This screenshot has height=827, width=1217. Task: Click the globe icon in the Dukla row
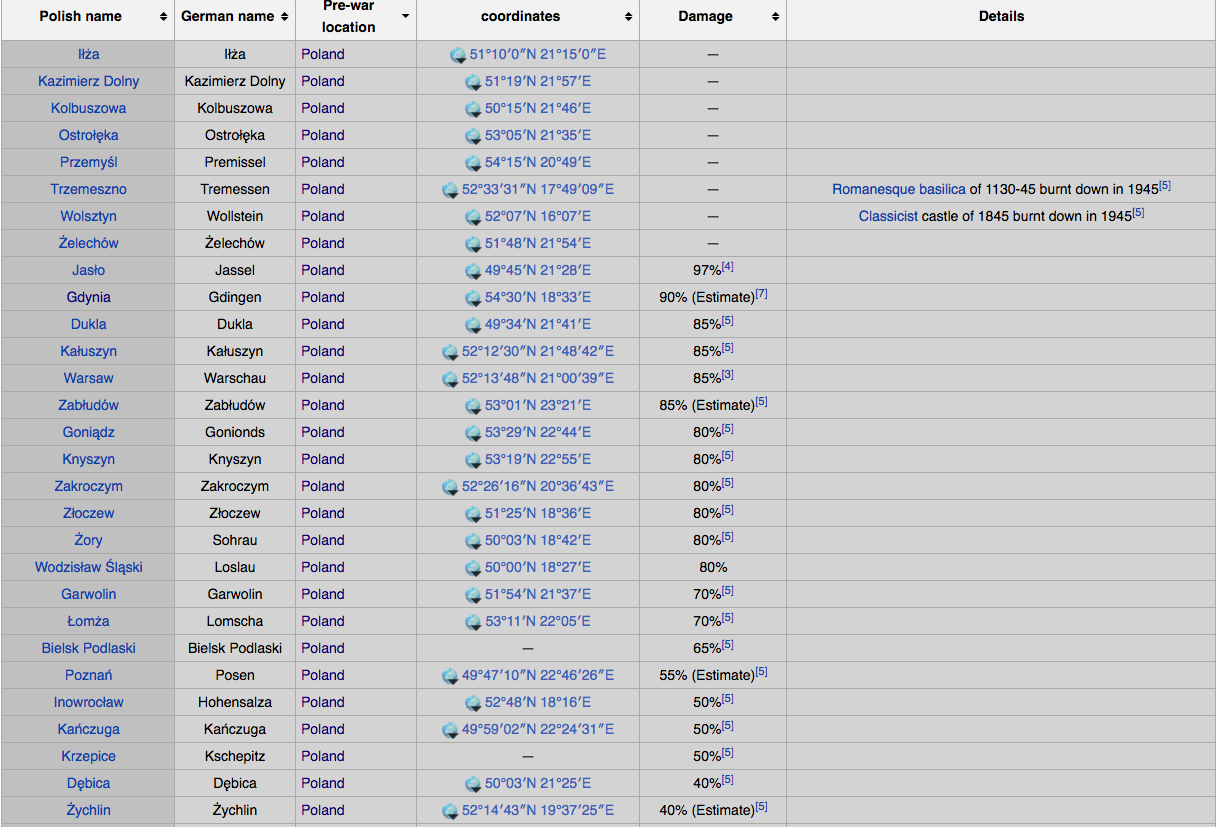473,325
